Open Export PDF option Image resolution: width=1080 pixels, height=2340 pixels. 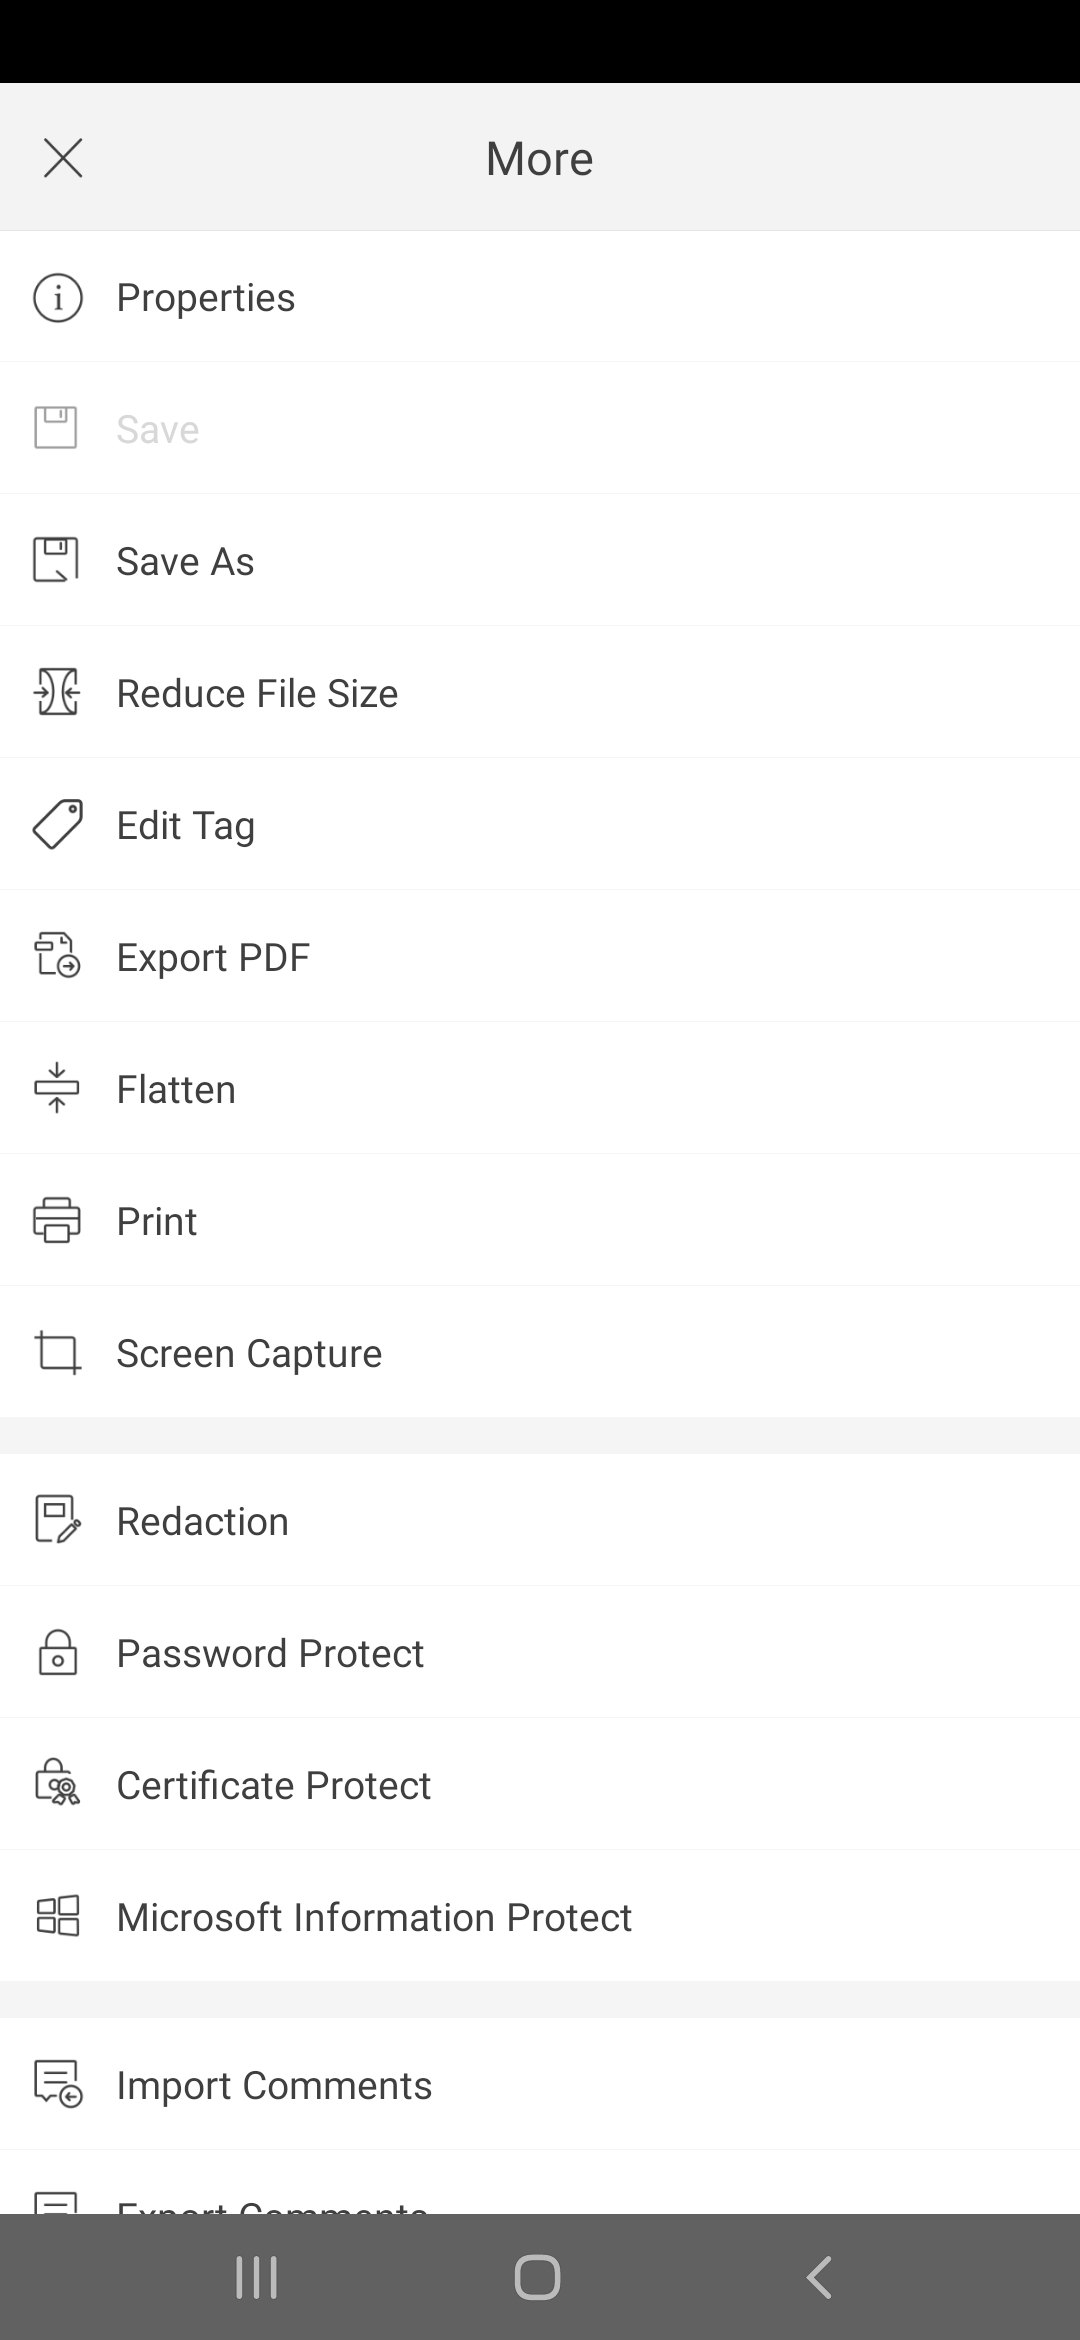tap(540, 956)
